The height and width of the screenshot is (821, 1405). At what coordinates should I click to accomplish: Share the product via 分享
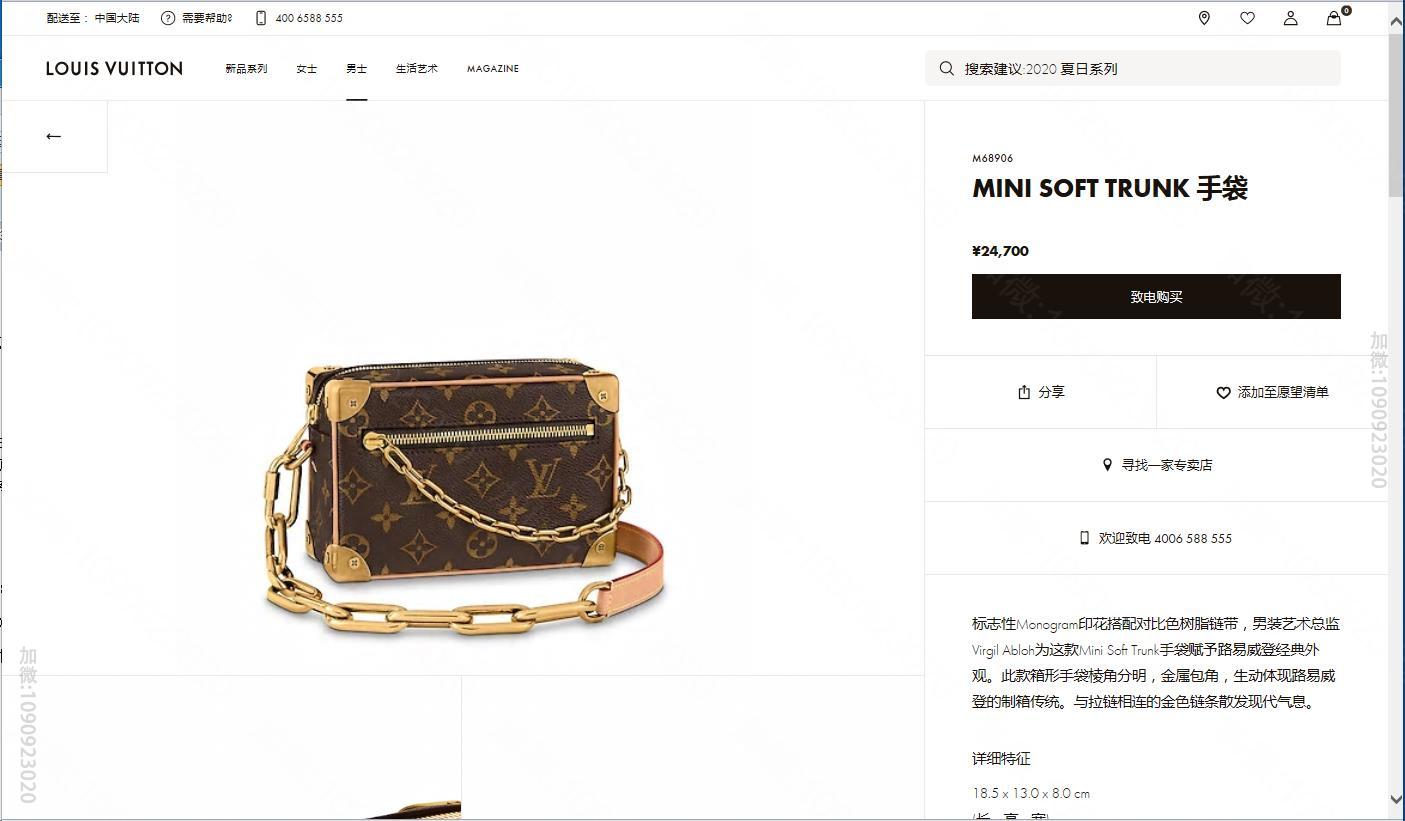point(1041,392)
